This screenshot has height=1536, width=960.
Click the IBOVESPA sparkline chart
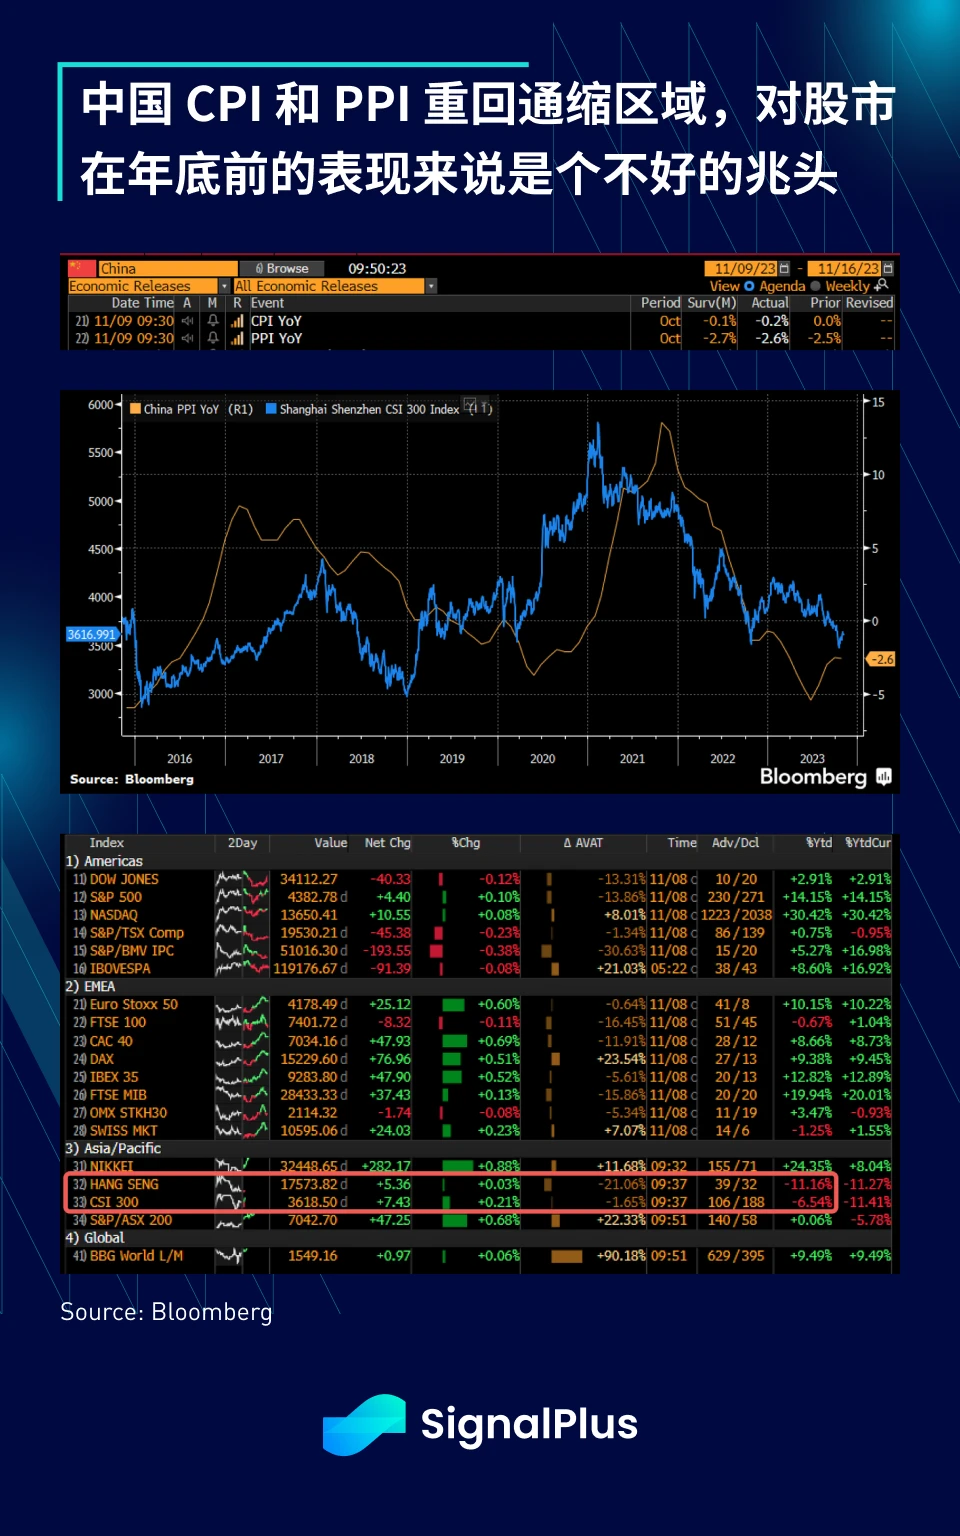pyautogui.click(x=242, y=968)
